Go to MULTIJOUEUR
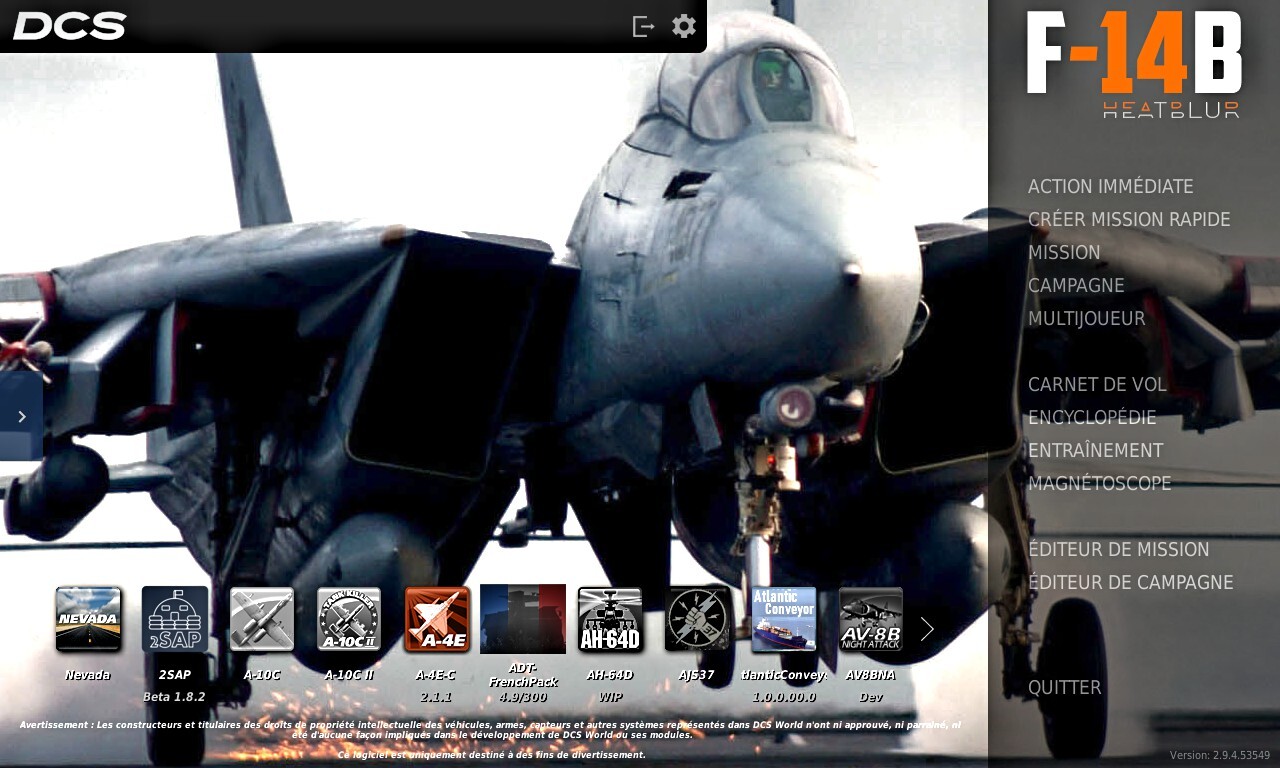1280x768 pixels. [1087, 319]
